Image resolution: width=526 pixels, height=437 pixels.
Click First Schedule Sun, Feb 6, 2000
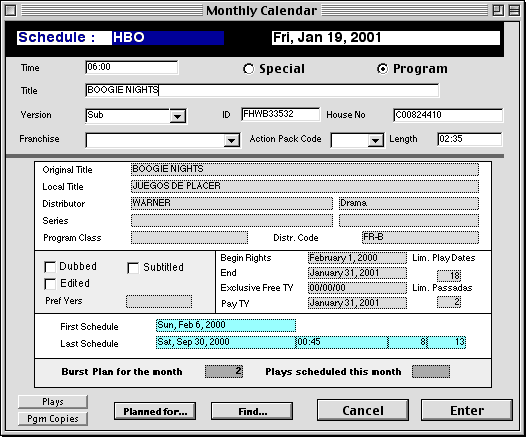coord(226,325)
